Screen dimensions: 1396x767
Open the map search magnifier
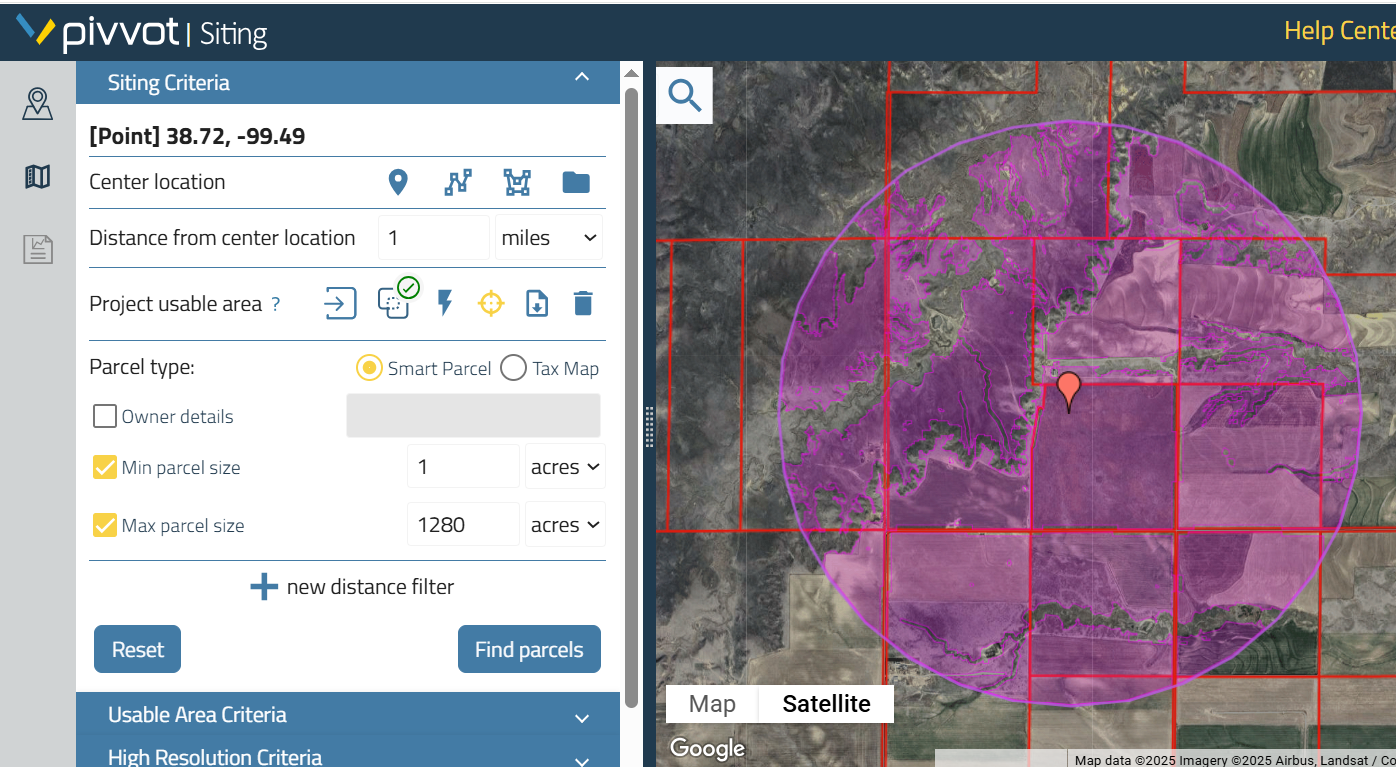(685, 96)
